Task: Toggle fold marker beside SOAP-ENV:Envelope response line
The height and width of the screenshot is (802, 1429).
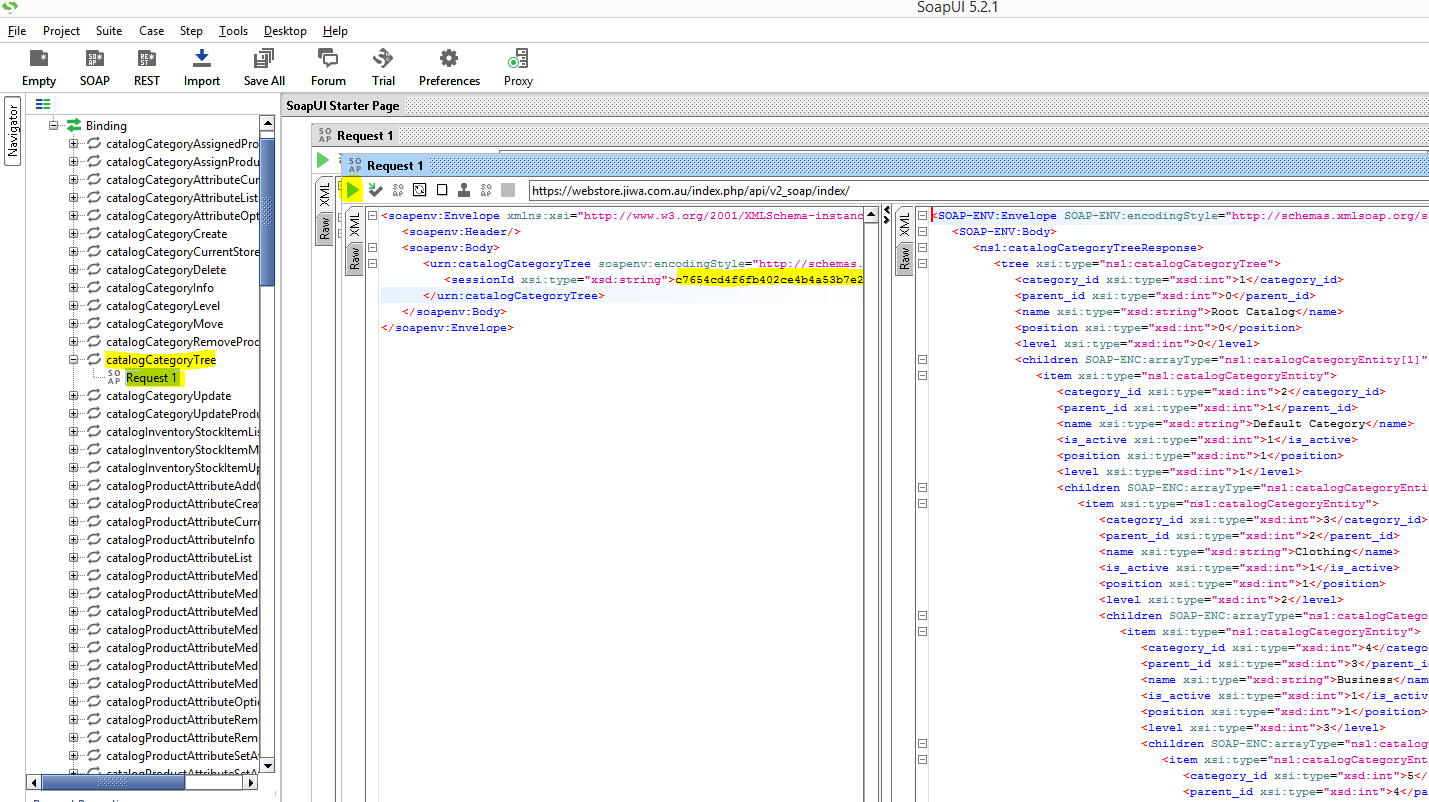Action: click(922, 216)
